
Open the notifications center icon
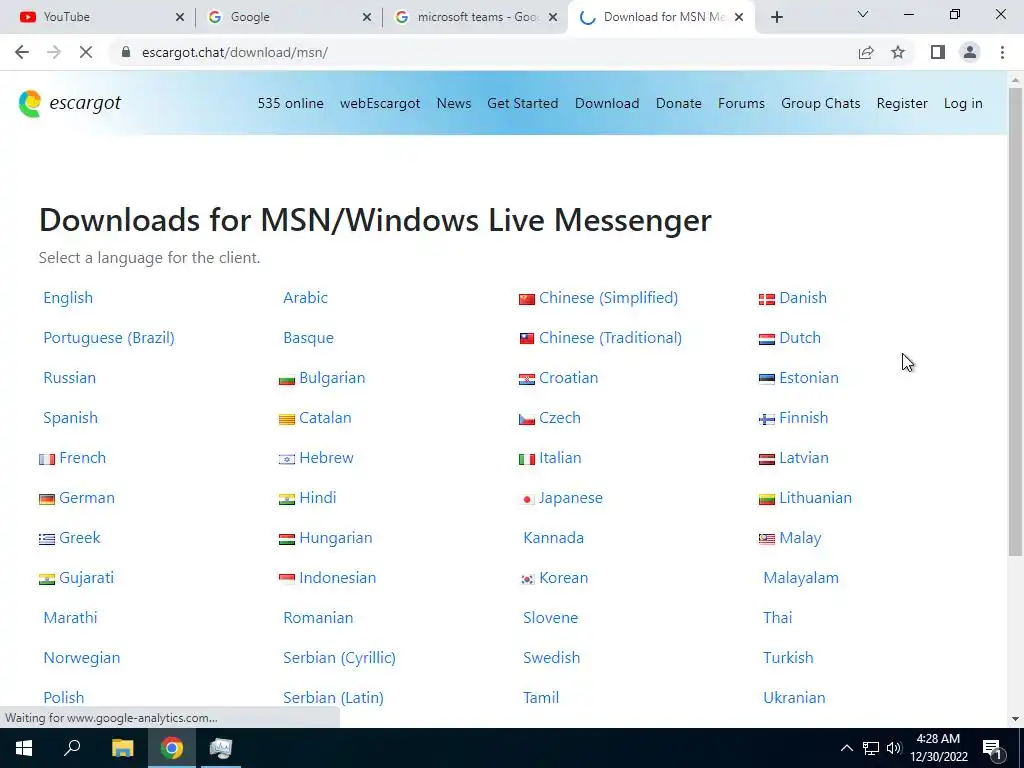point(993,748)
